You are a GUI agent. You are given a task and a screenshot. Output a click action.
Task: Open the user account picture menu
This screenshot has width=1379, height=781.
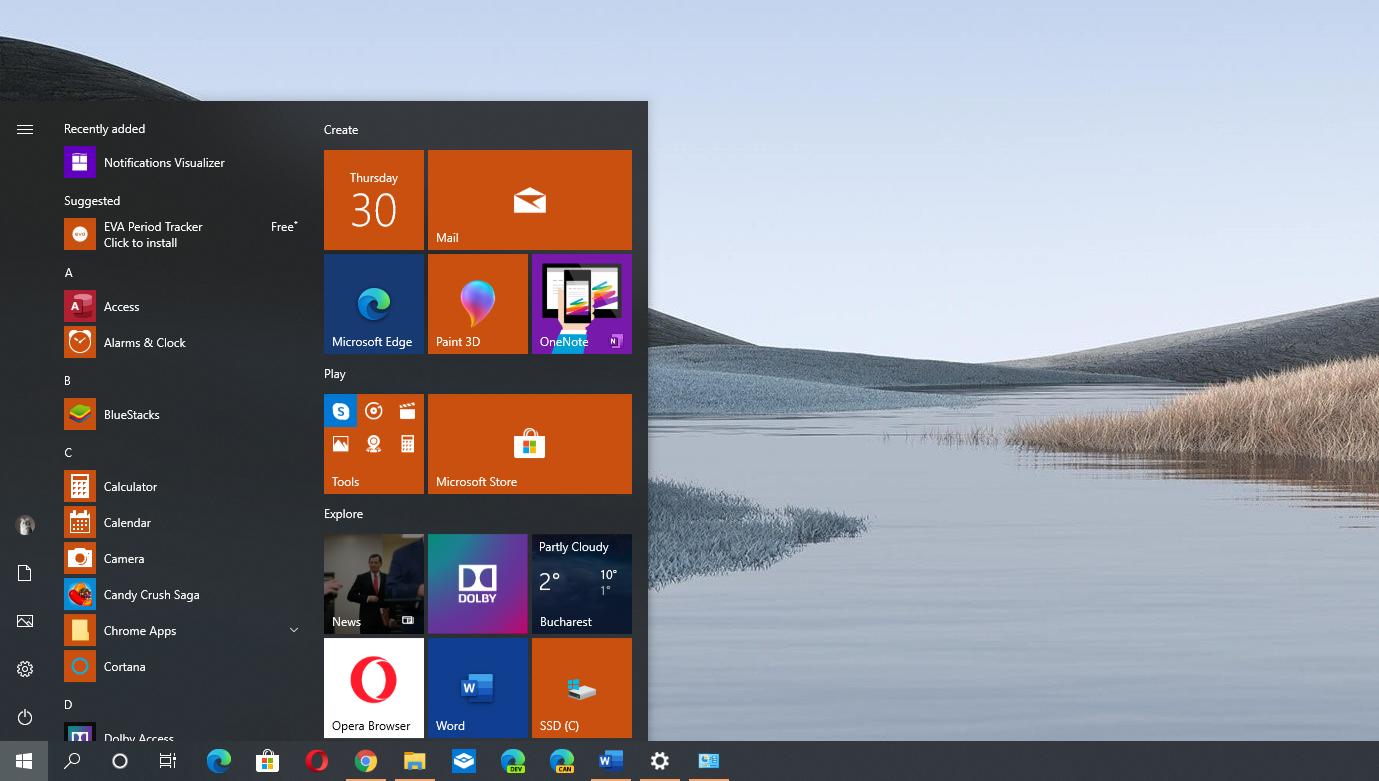[25, 525]
